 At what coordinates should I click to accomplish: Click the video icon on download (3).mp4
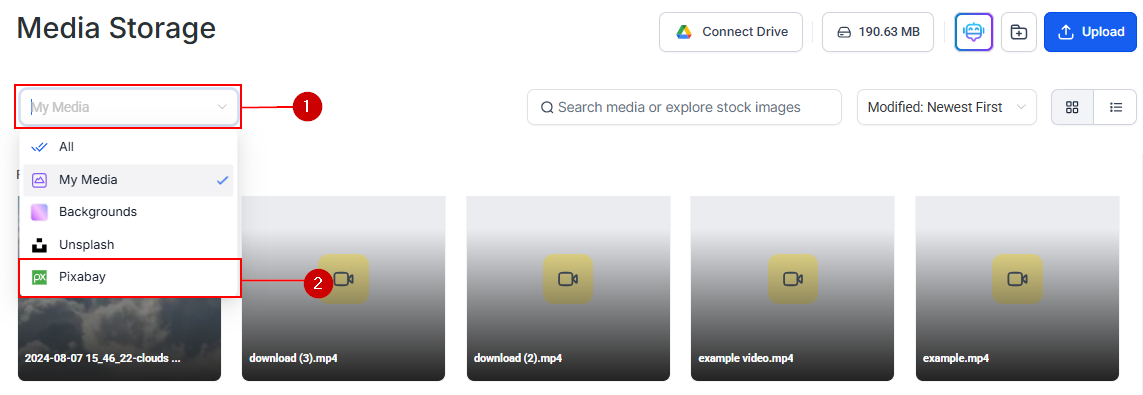343,279
